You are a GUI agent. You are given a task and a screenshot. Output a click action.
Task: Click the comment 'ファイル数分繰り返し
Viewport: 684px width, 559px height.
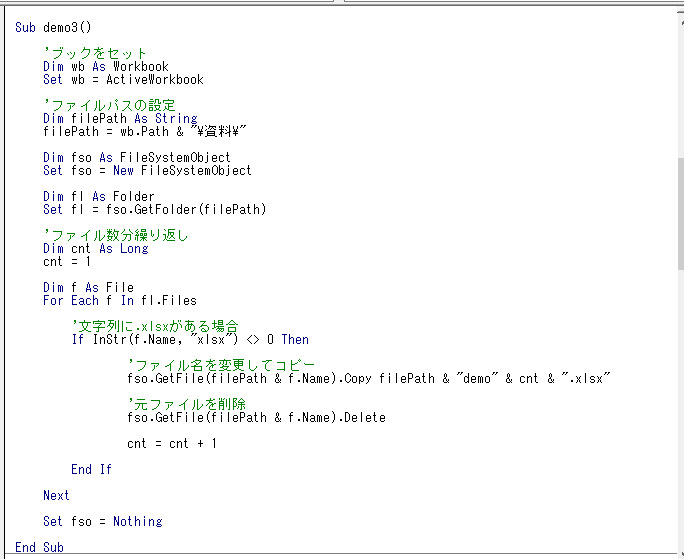pyautogui.click(x=116, y=235)
